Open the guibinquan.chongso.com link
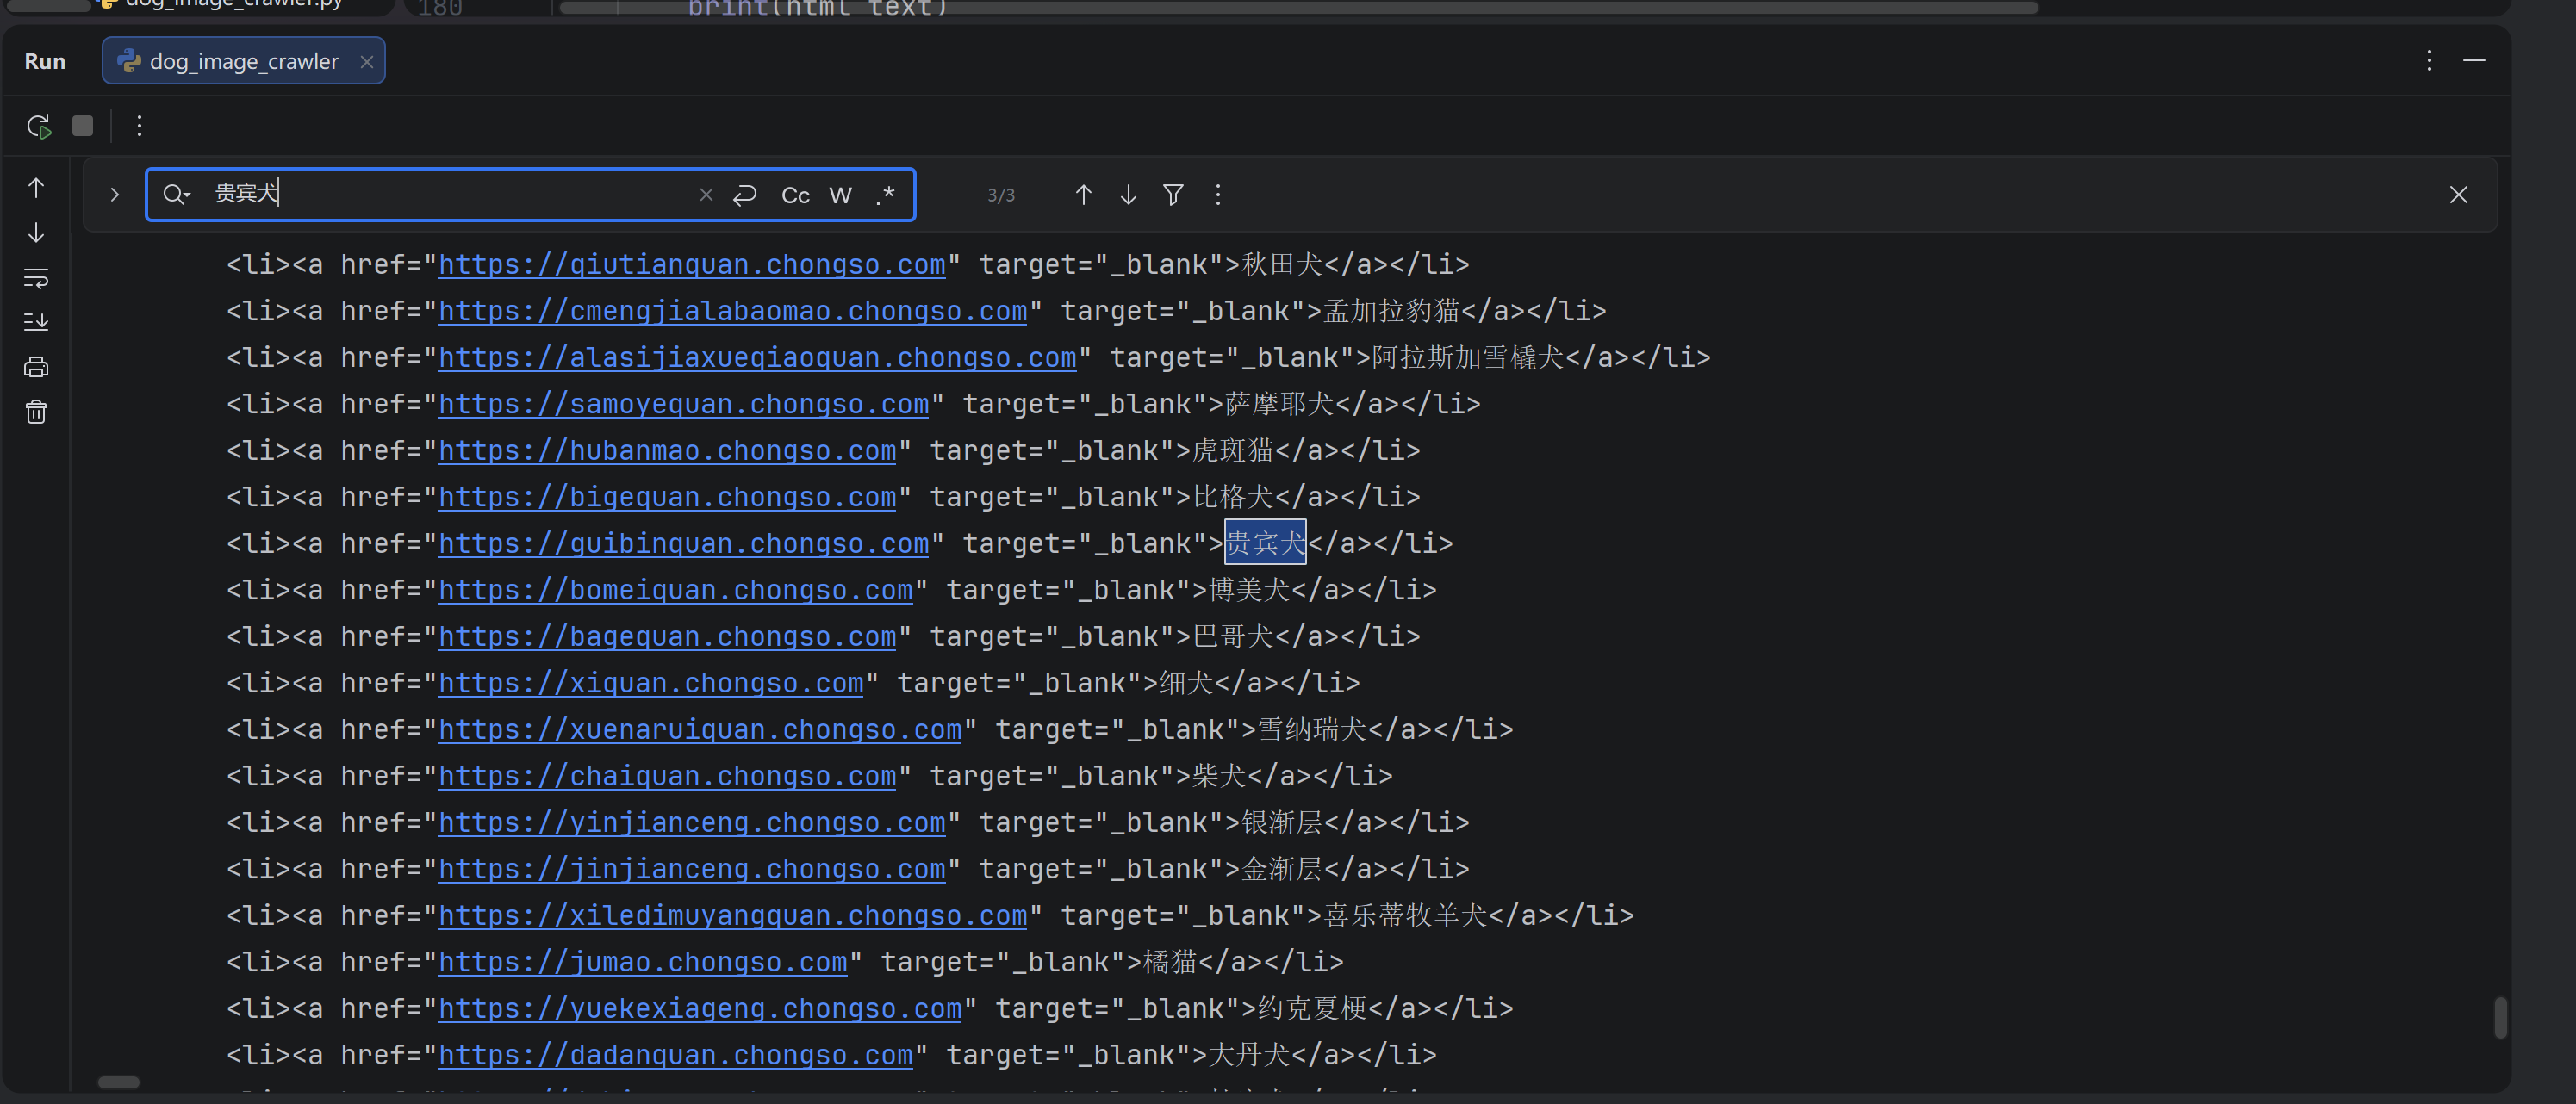The height and width of the screenshot is (1104, 2576). point(683,543)
